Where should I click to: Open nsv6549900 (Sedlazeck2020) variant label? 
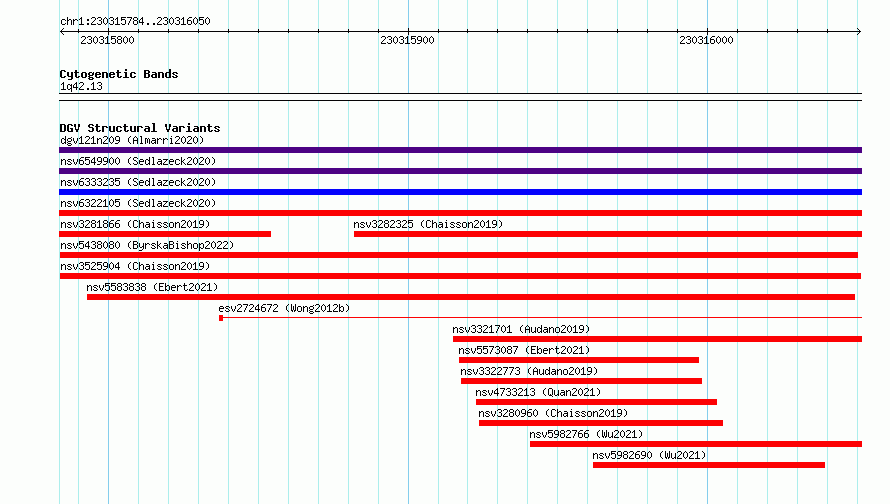[138, 161]
